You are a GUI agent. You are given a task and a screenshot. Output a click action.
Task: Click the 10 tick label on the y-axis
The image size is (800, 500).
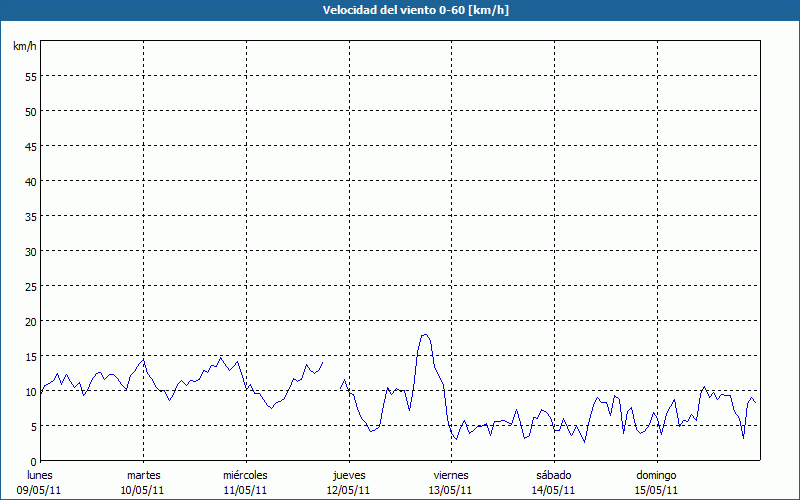click(x=30, y=391)
